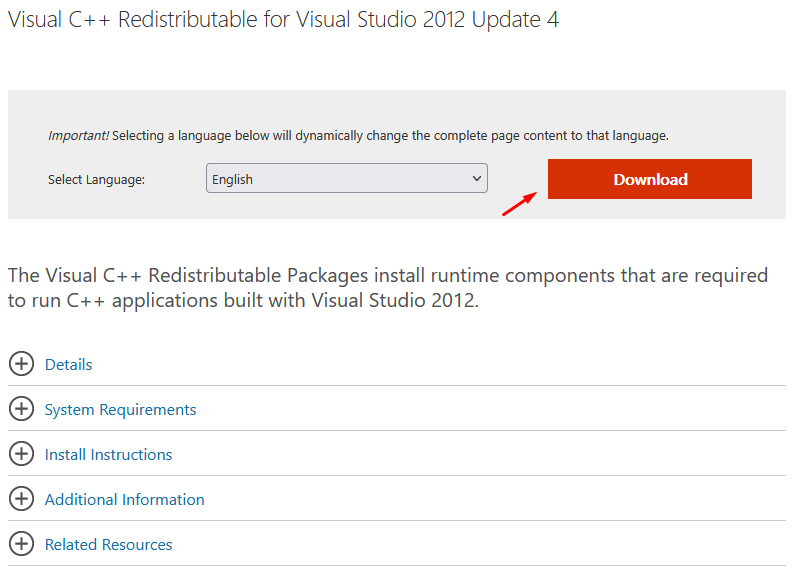Click the Select Language label
Screen dimensions: 793x576
(x=96, y=180)
